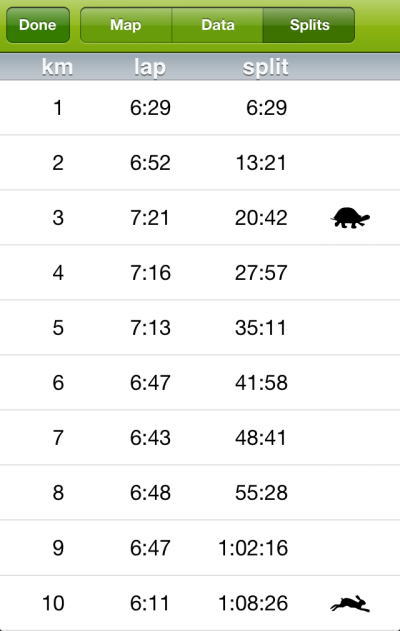
Task: Select the Splits tab
Action: point(309,25)
